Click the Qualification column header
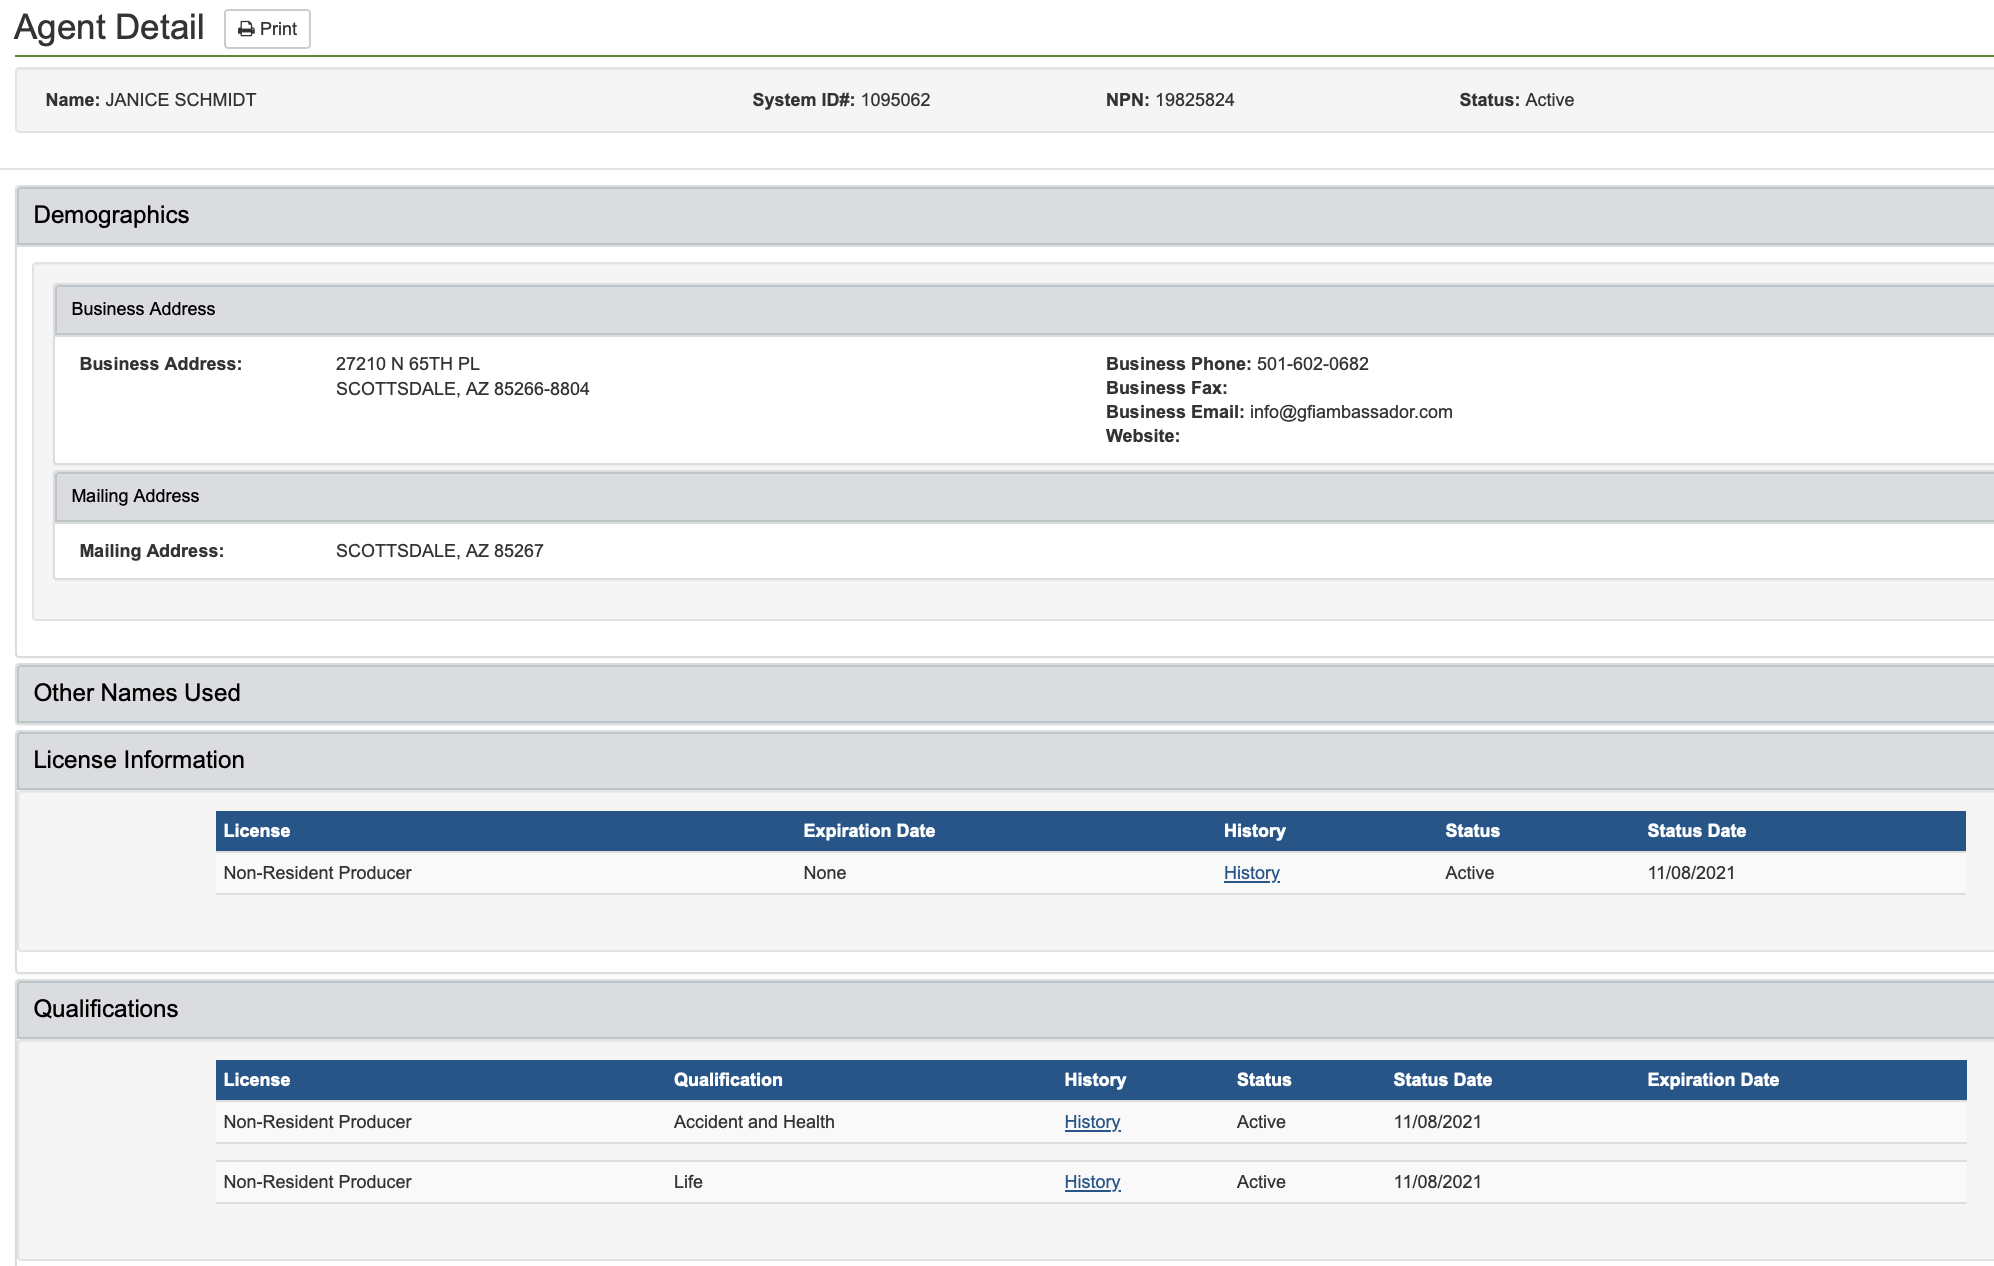 pos(727,1080)
